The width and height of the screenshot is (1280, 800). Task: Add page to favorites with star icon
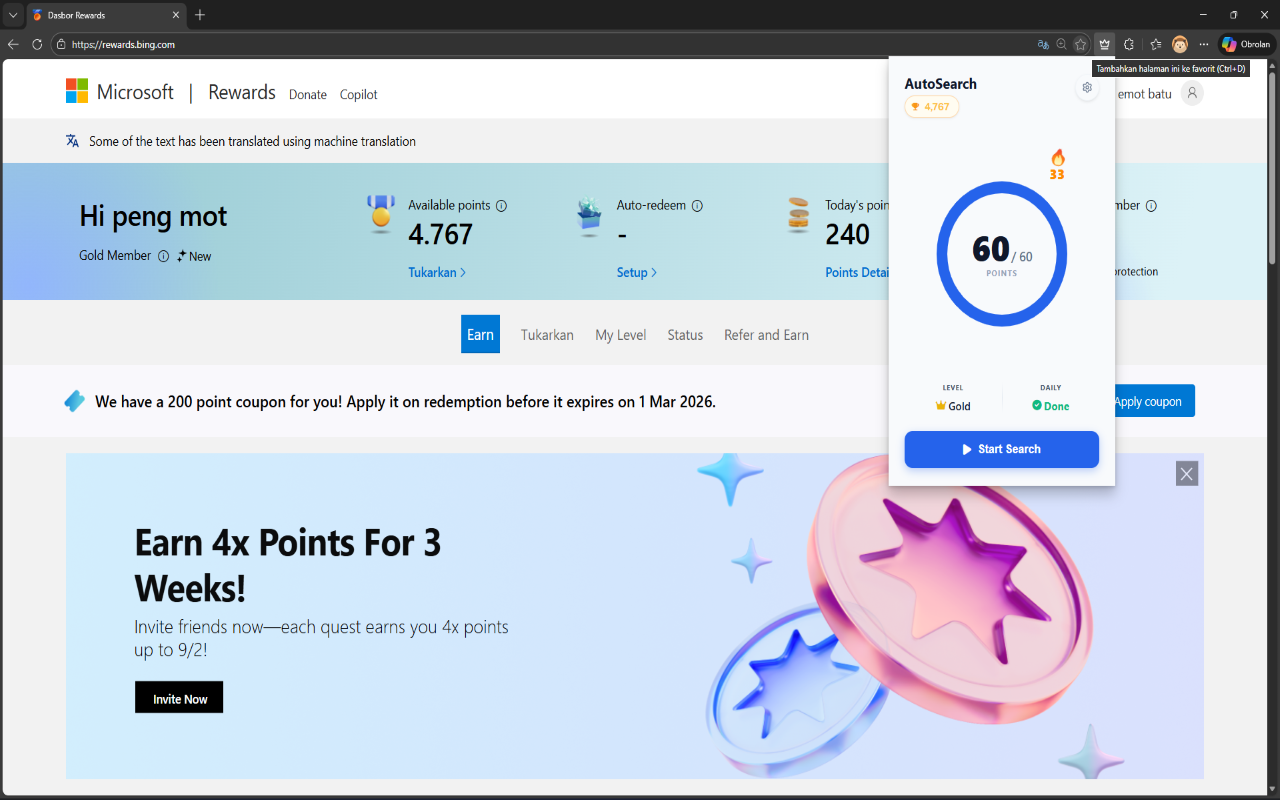tap(1081, 44)
